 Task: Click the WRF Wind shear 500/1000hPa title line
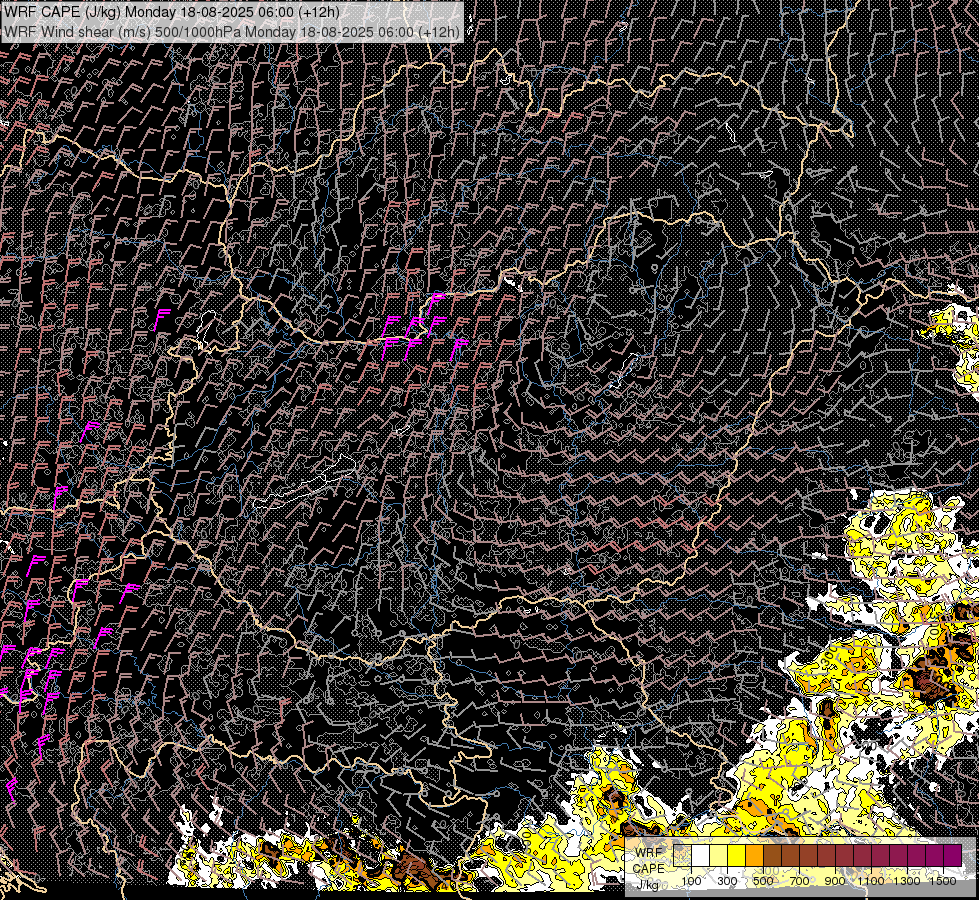click(232, 31)
